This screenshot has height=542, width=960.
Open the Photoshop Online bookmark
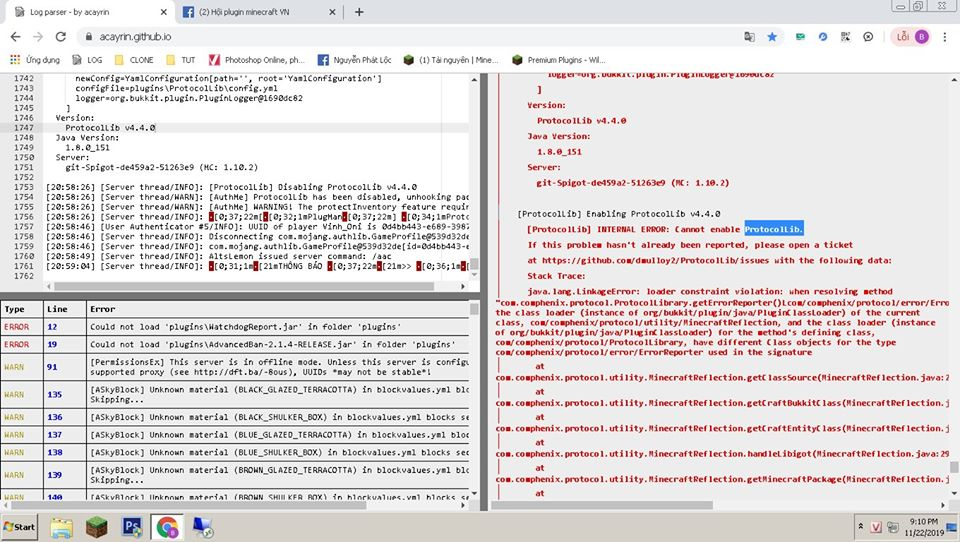[257, 60]
